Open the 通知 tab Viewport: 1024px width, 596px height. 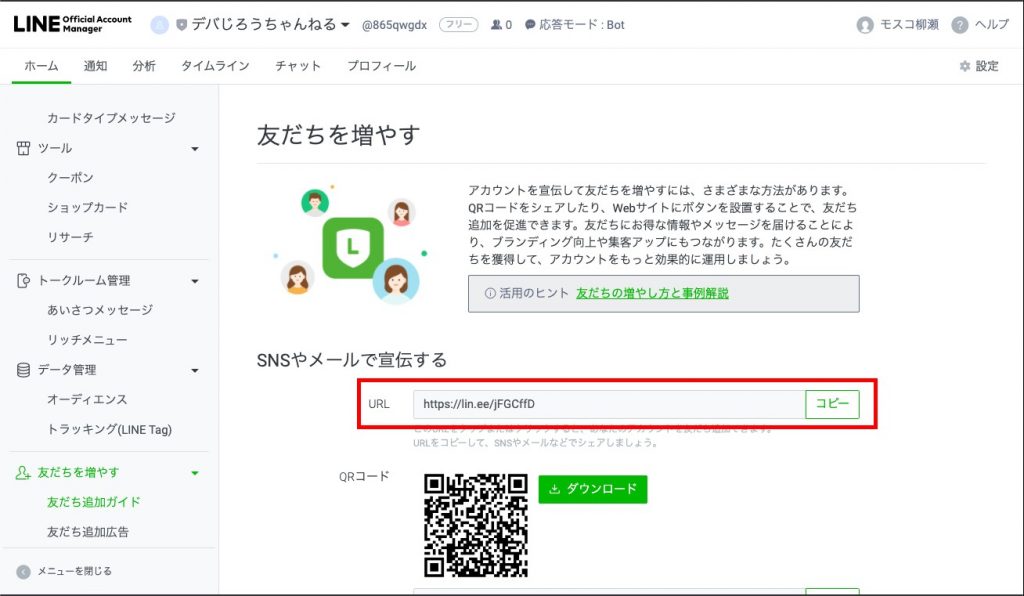(x=95, y=66)
